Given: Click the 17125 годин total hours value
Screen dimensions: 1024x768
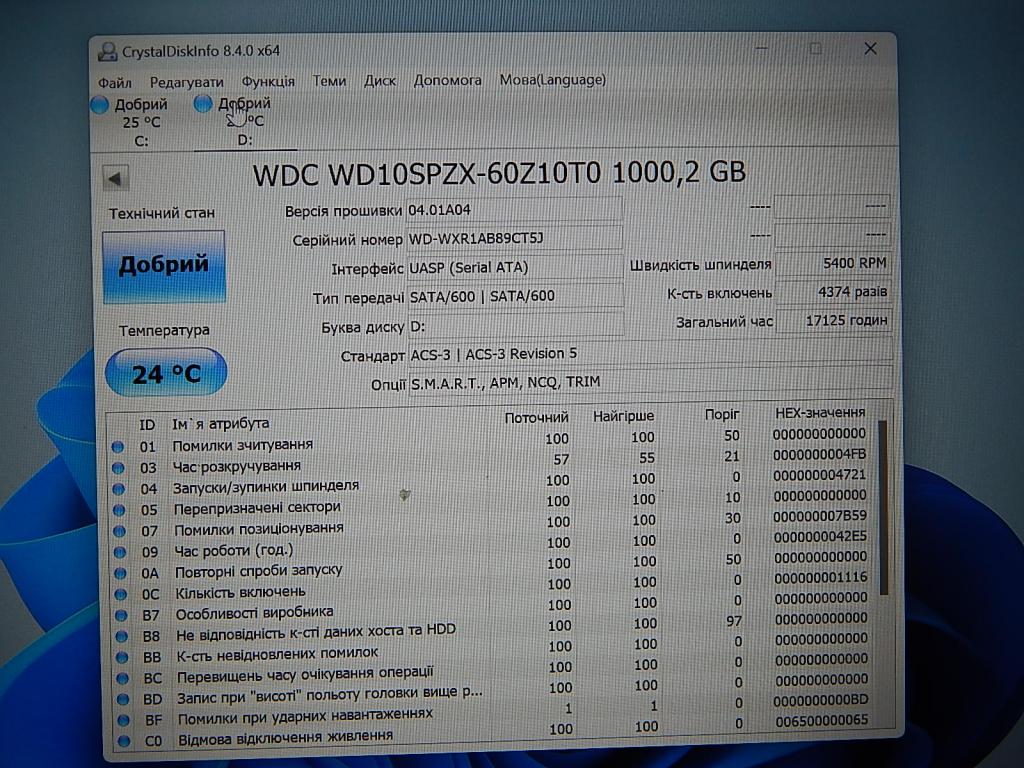Looking at the screenshot, I should [x=834, y=321].
